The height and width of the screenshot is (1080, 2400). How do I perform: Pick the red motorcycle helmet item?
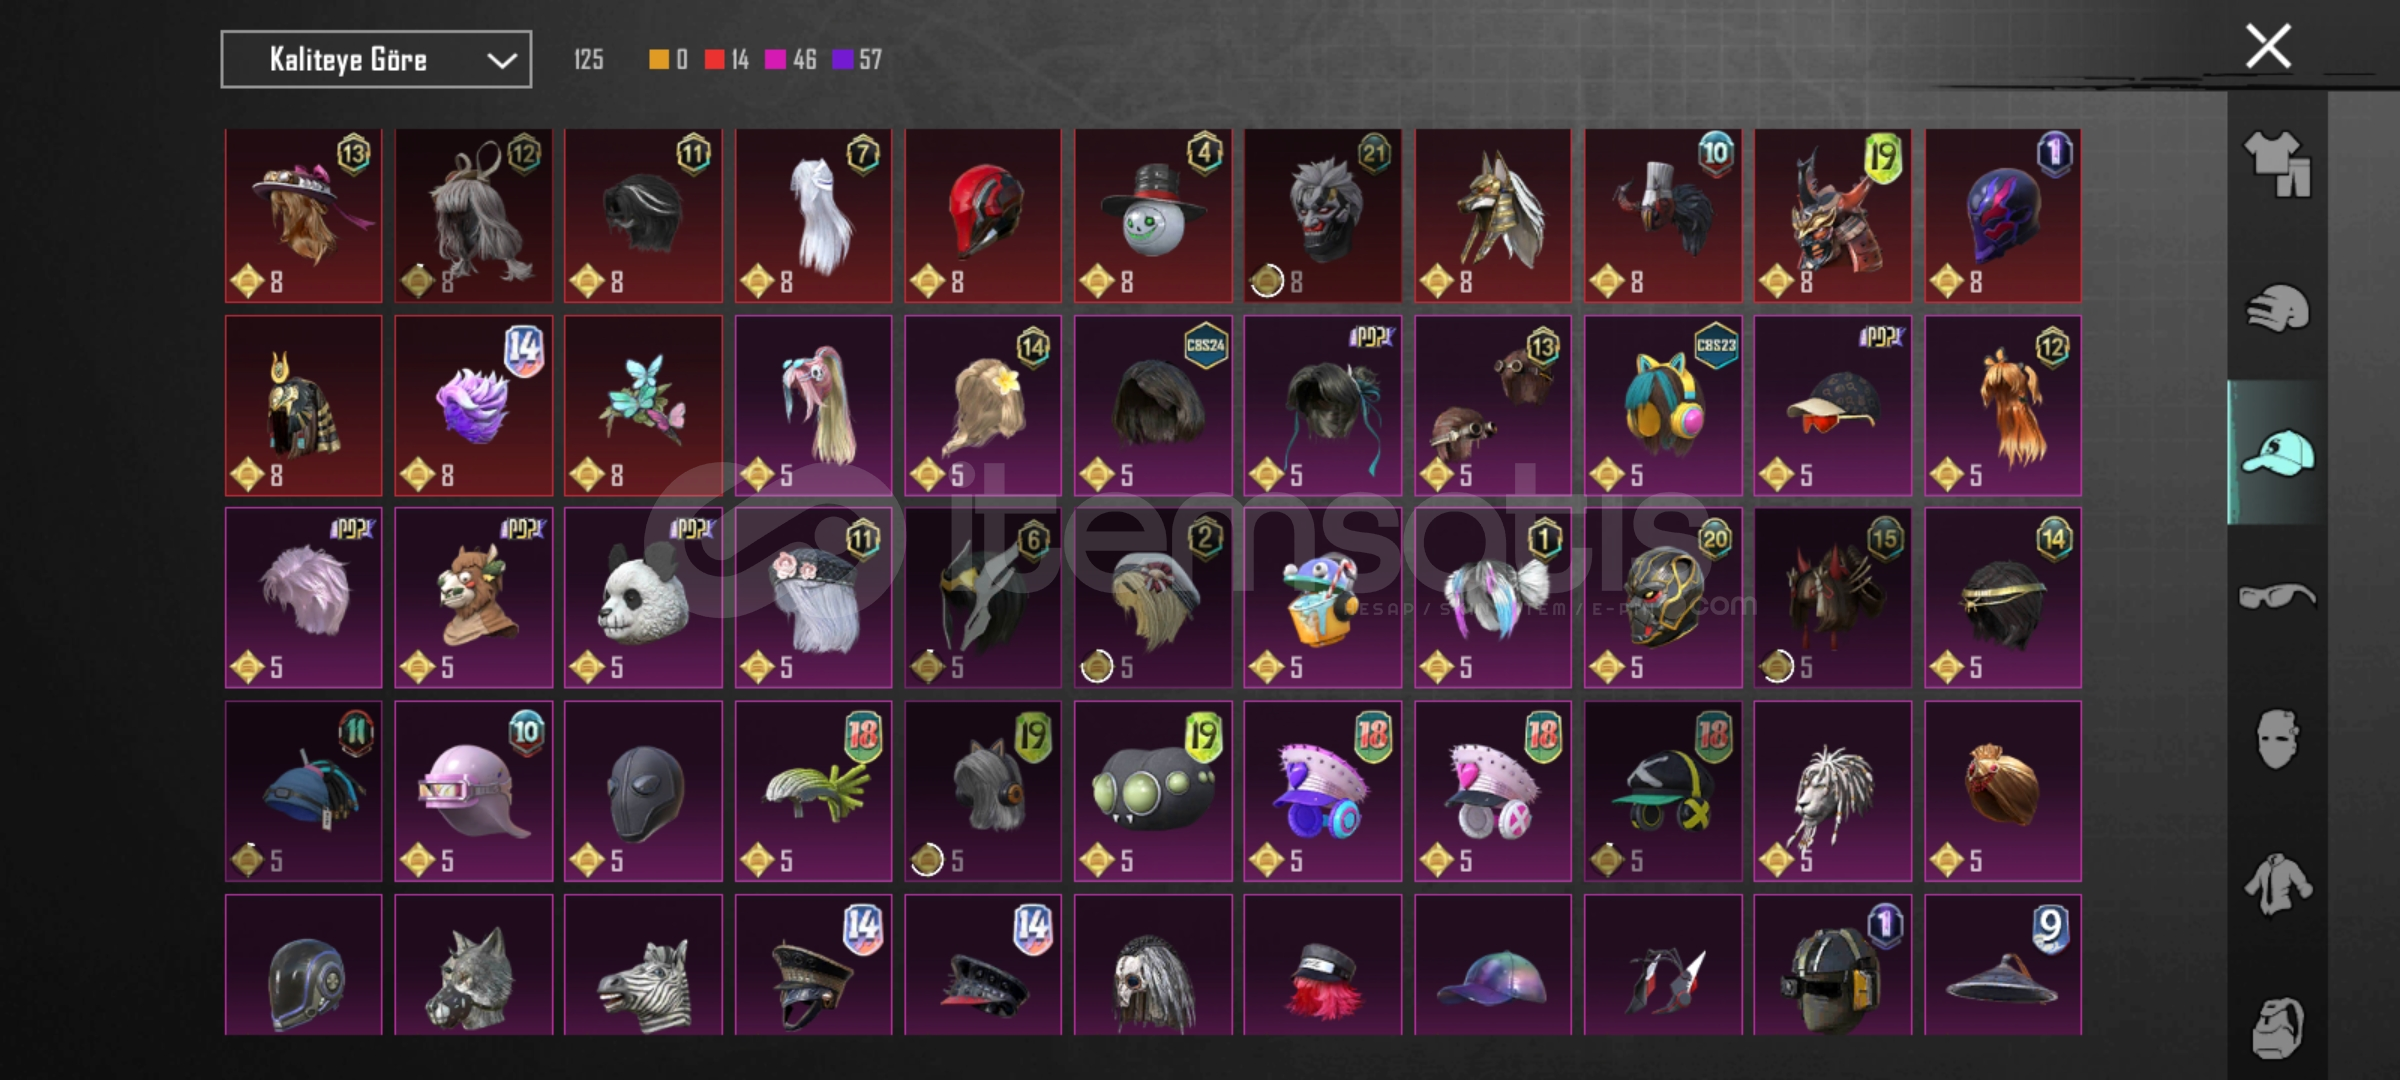click(983, 215)
